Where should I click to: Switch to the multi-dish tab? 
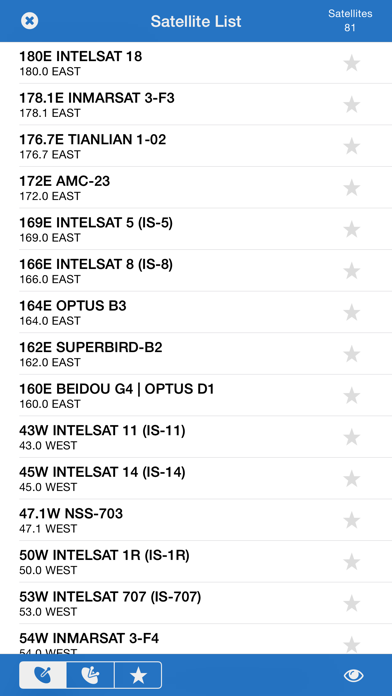point(91,675)
